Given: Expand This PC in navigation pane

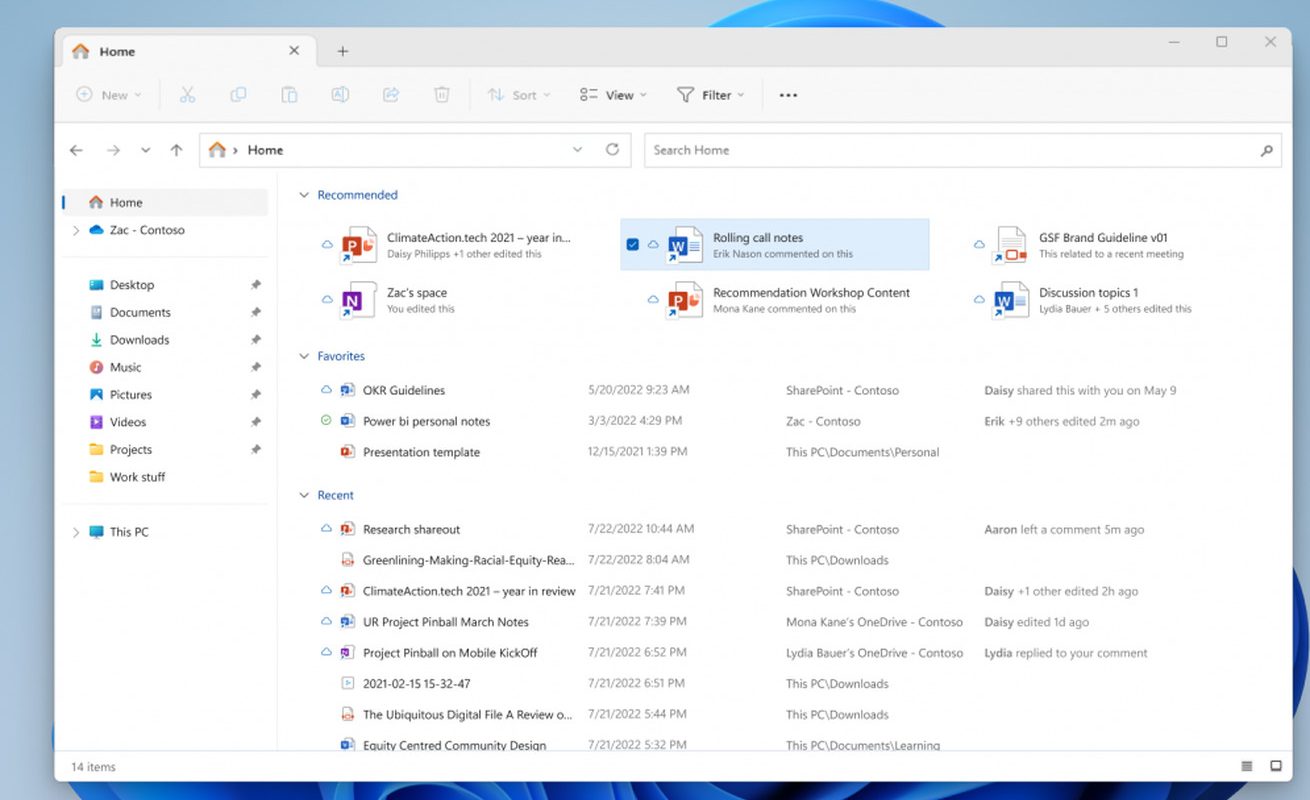Looking at the screenshot, I should tap(75, 532).
